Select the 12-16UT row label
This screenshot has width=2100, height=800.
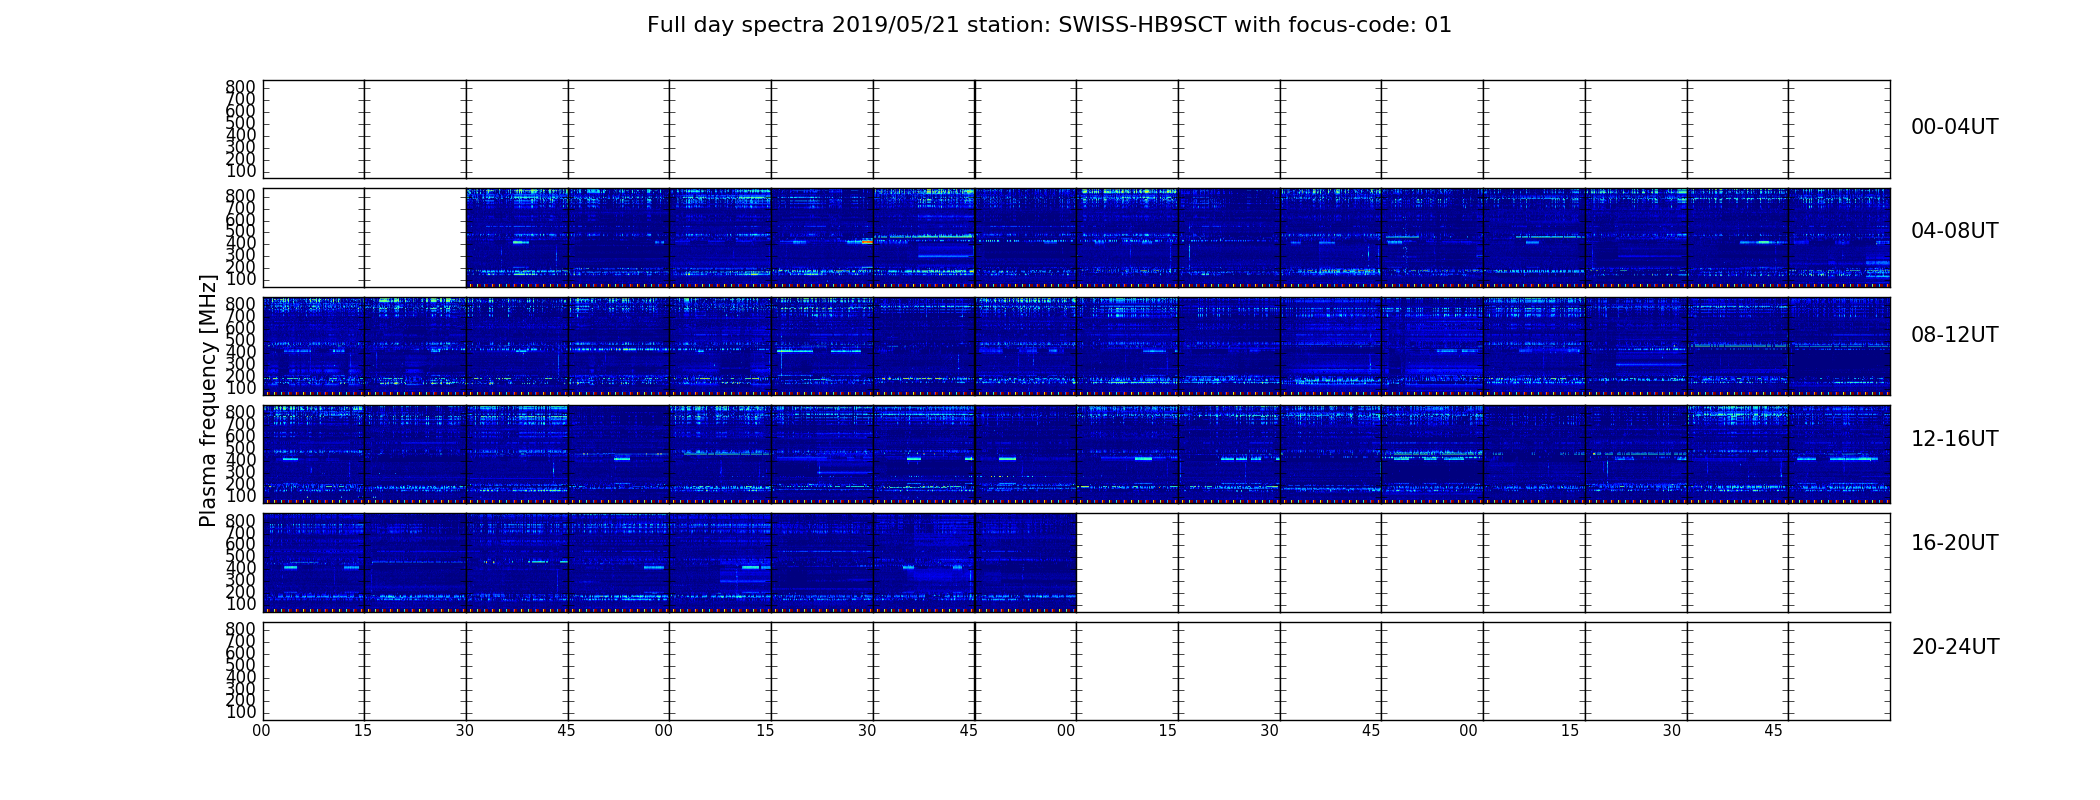click(x=1954, y=439)
